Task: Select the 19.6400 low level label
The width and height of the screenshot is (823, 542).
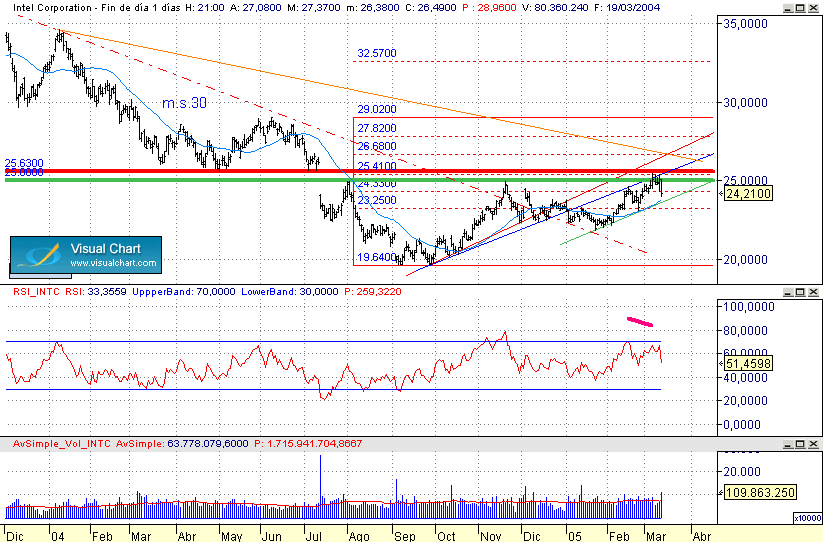Action: point(377,257)
